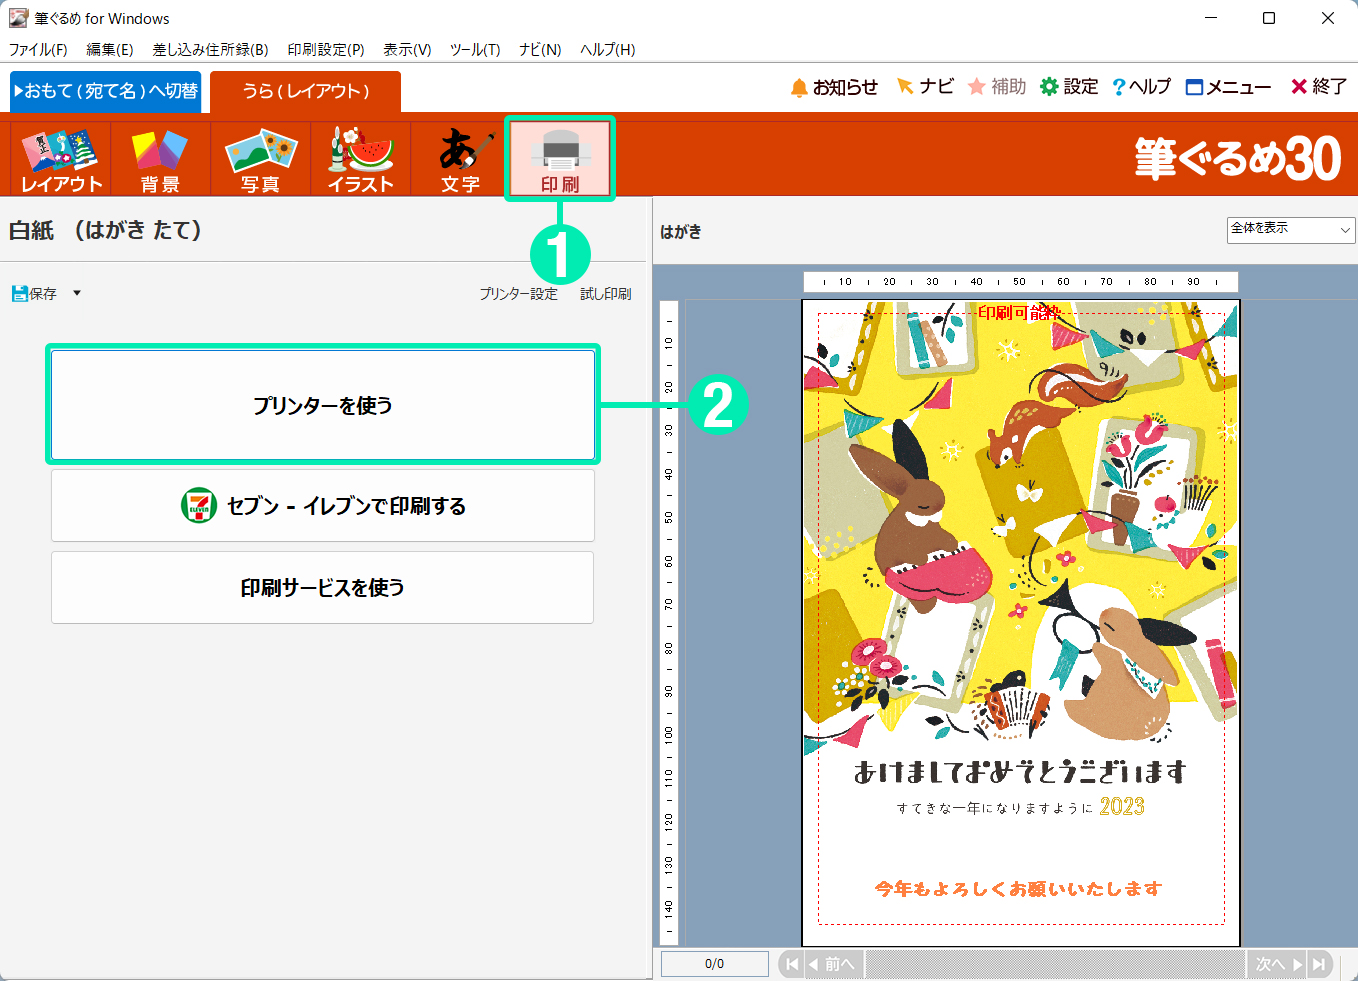
Task: Open プリンター設定 link
Action: (x=518, y=294)
